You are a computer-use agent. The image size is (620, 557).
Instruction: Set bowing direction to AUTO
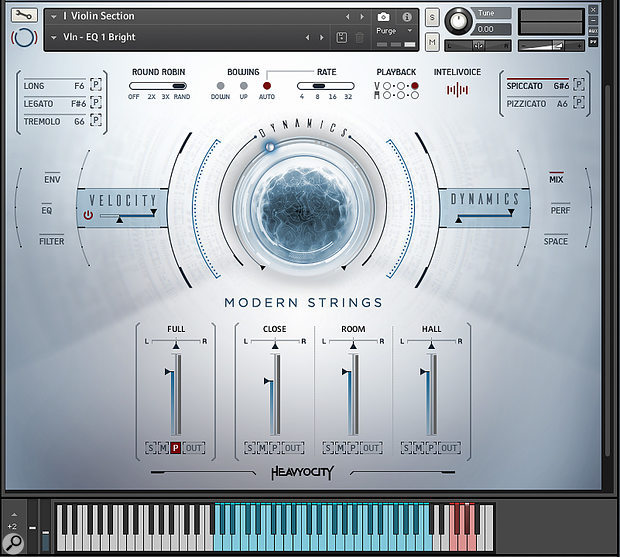[x=267, y=86]
